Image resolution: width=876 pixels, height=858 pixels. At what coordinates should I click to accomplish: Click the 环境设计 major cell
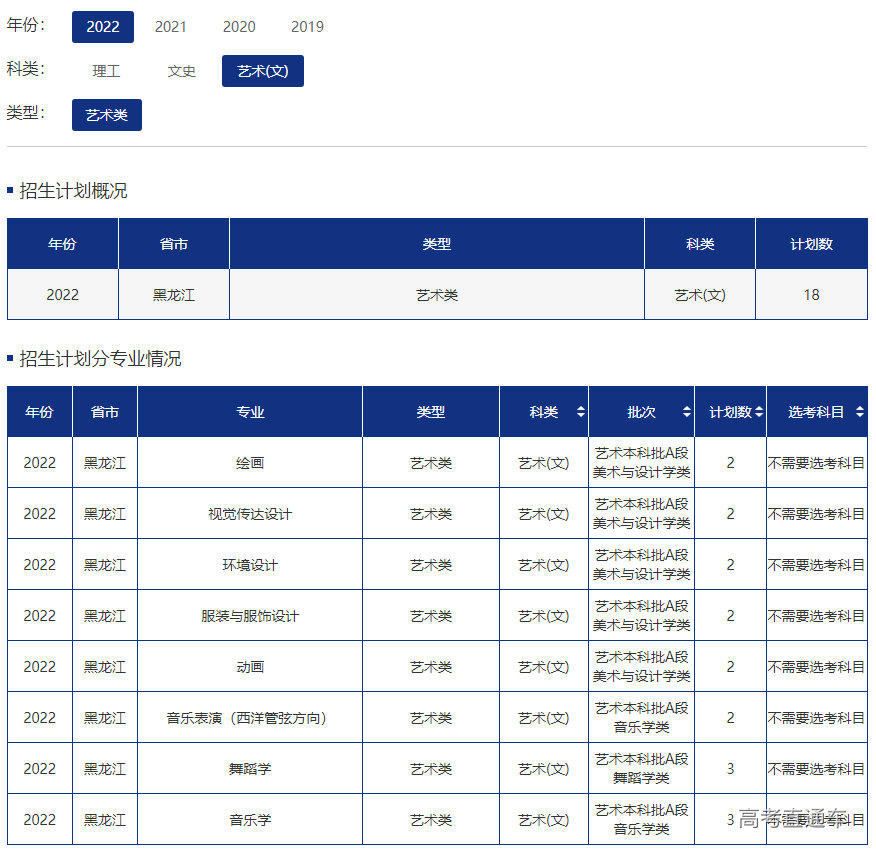tap(250, 565)
